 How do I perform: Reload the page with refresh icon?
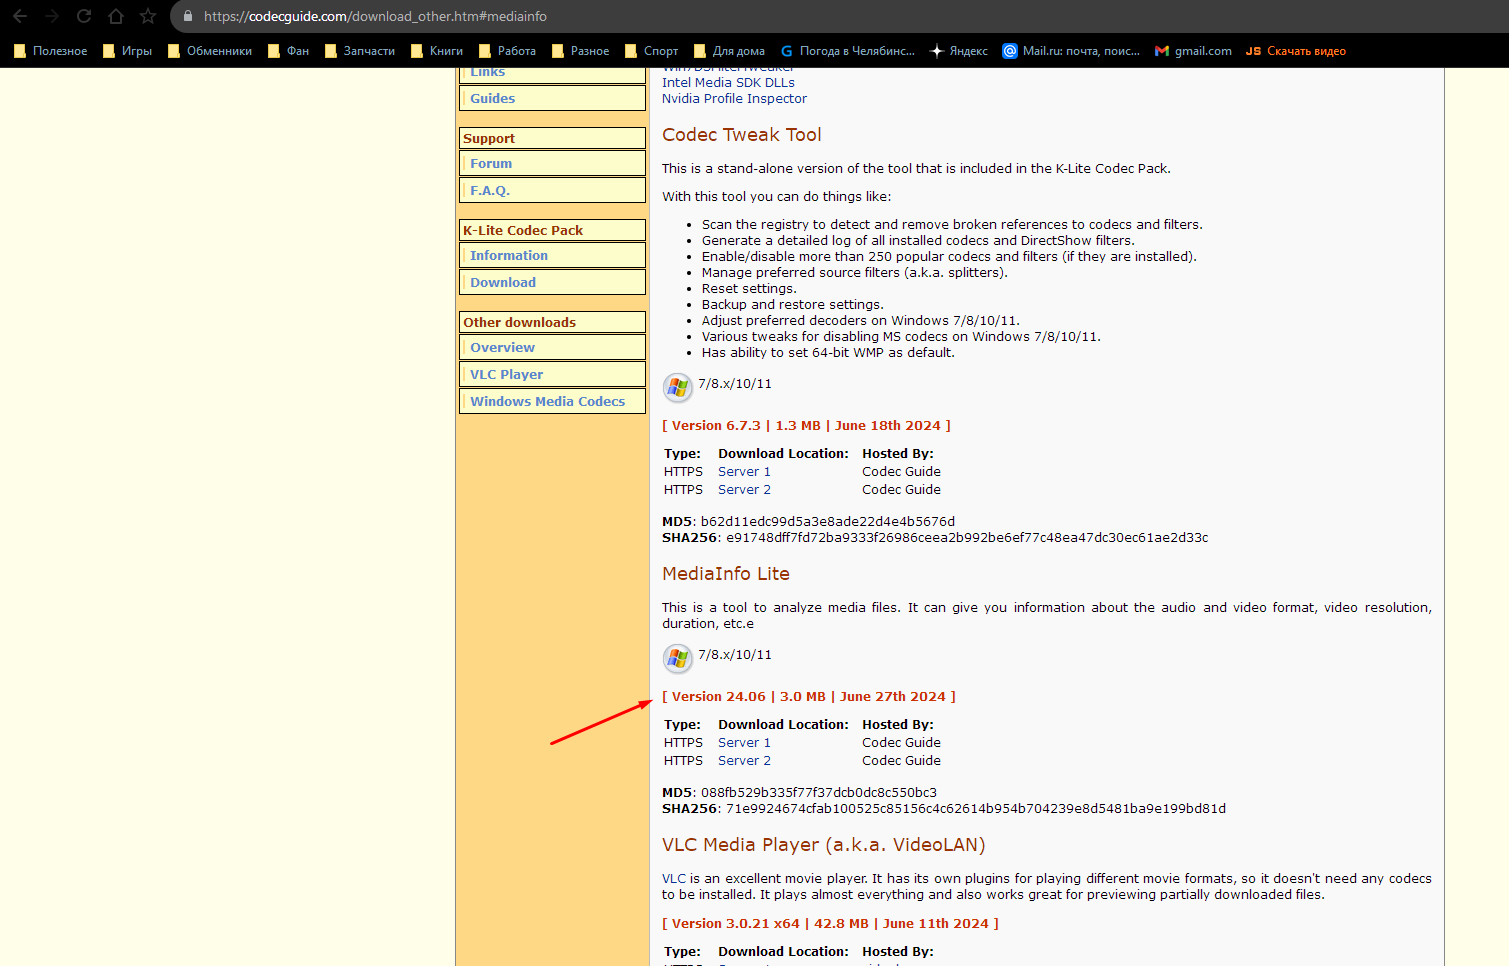pos(84,16)
